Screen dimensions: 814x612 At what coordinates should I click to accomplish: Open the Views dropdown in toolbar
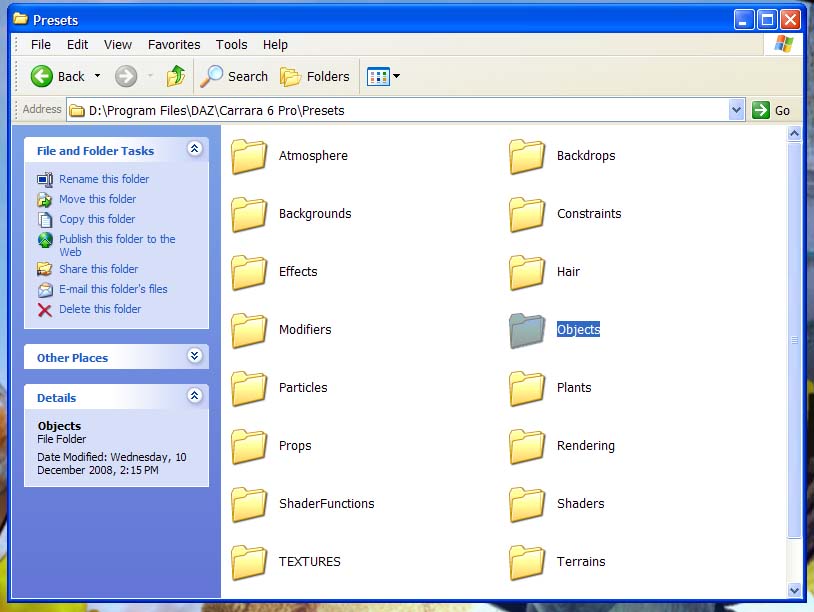[x=383, y=76]
